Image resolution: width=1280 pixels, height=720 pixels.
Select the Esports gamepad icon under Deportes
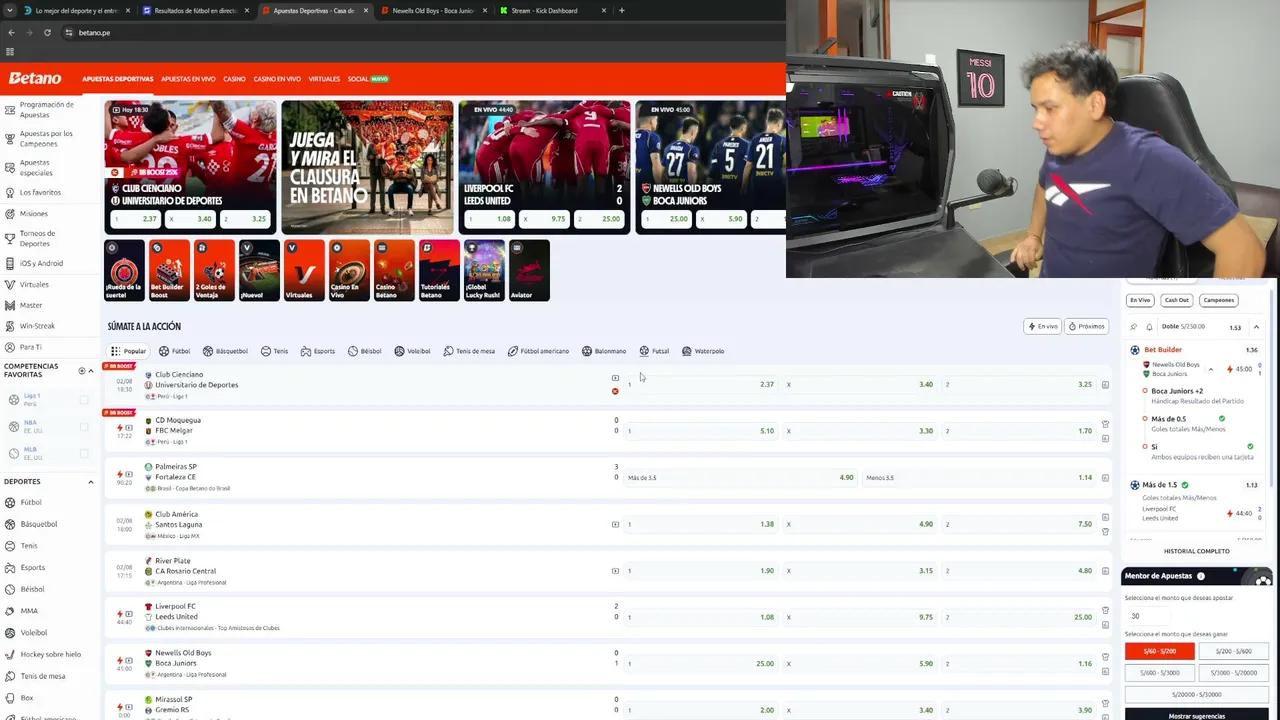tap(9, 567)
